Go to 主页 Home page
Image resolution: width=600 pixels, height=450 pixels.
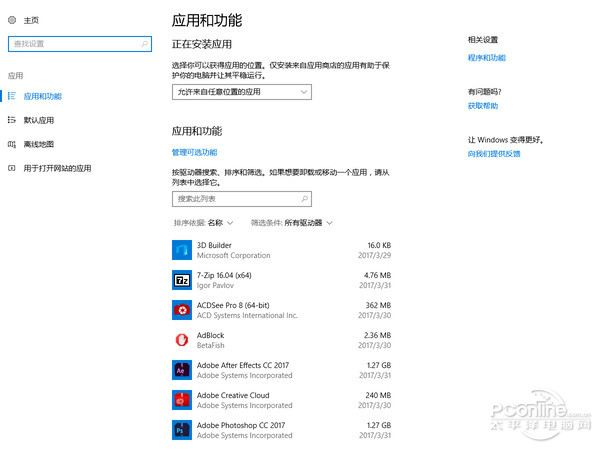31,20
